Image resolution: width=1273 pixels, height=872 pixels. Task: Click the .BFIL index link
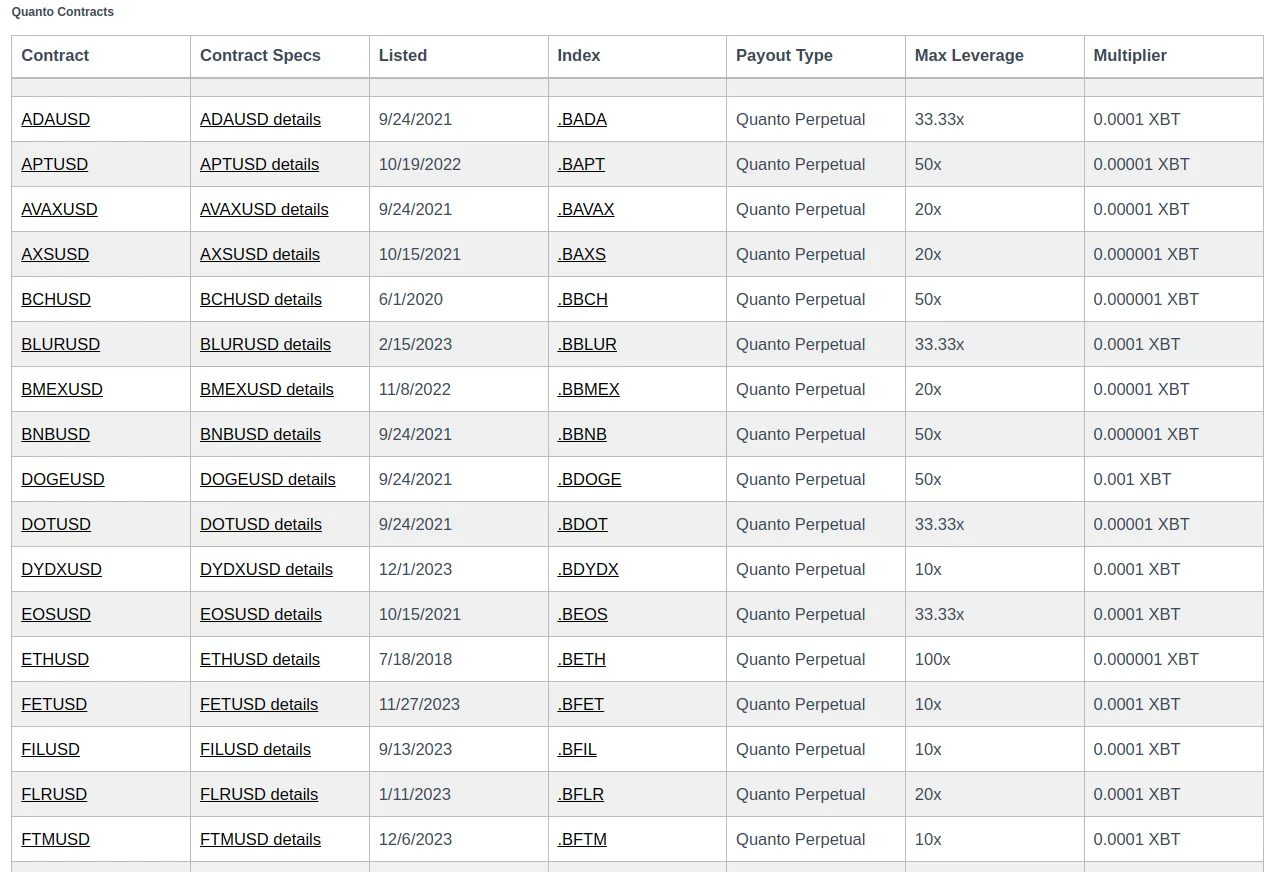click(x=577, y=749)
